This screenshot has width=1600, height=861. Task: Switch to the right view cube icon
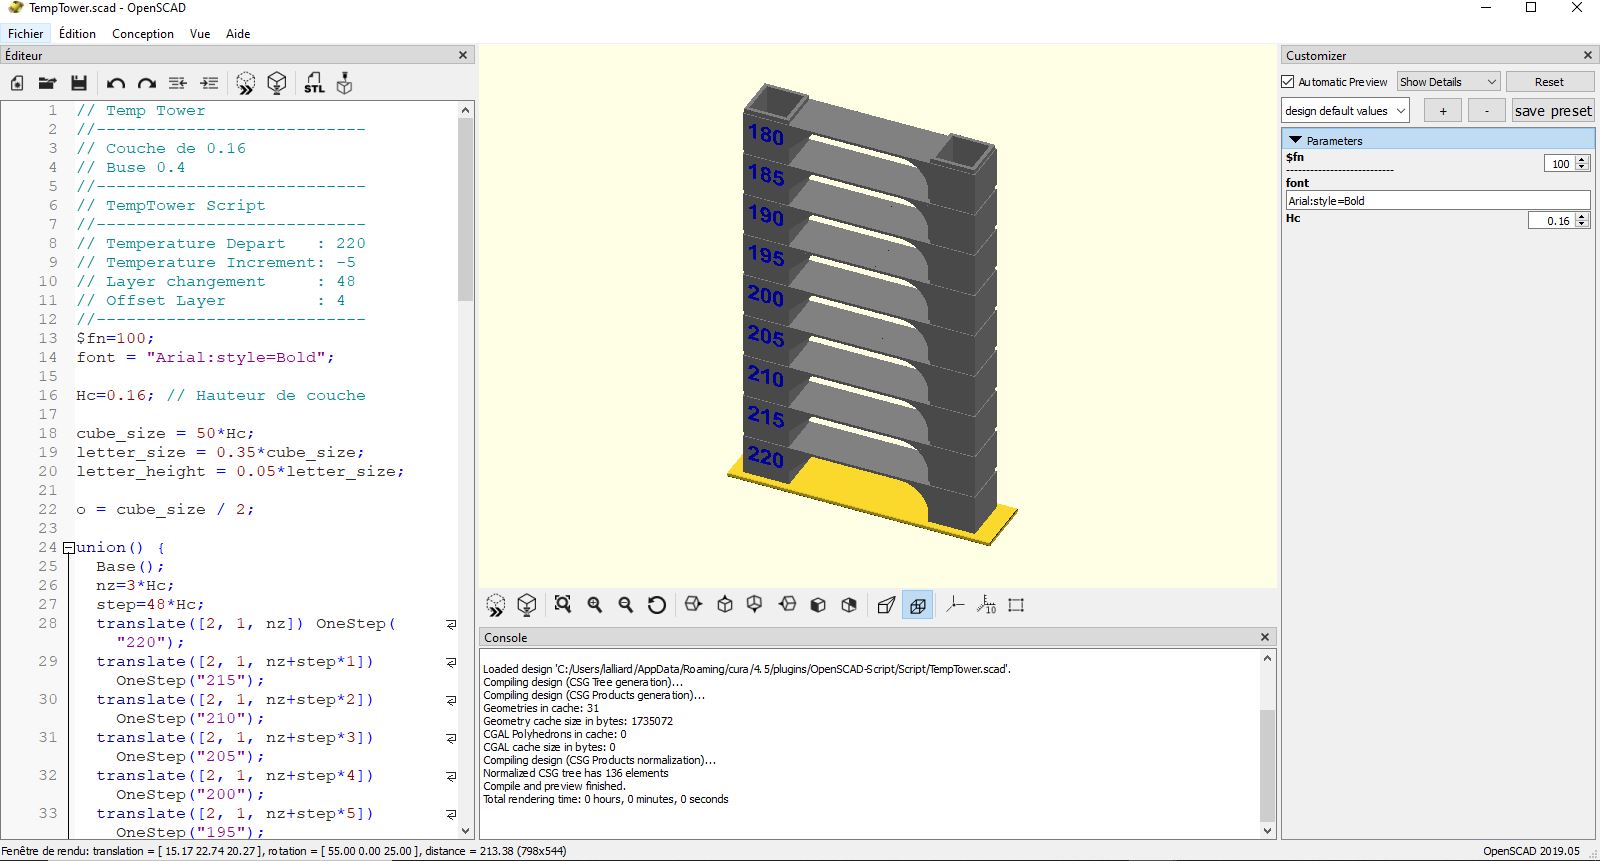click(694, 605)
